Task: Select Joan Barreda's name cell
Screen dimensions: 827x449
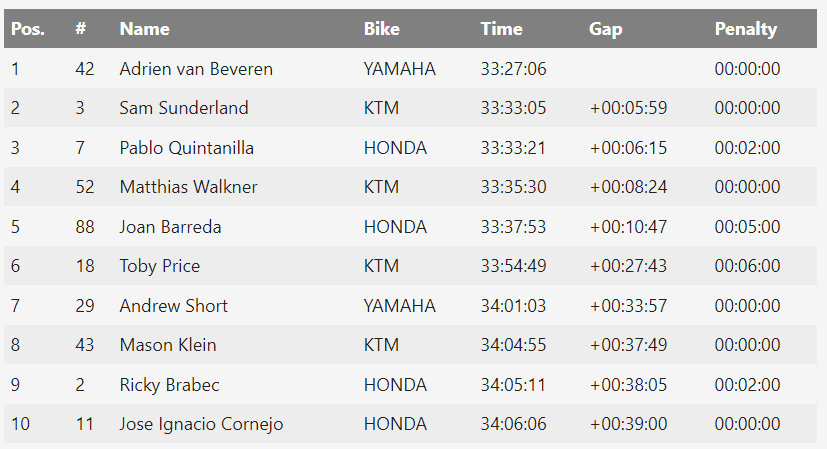Action: point(170,227)
